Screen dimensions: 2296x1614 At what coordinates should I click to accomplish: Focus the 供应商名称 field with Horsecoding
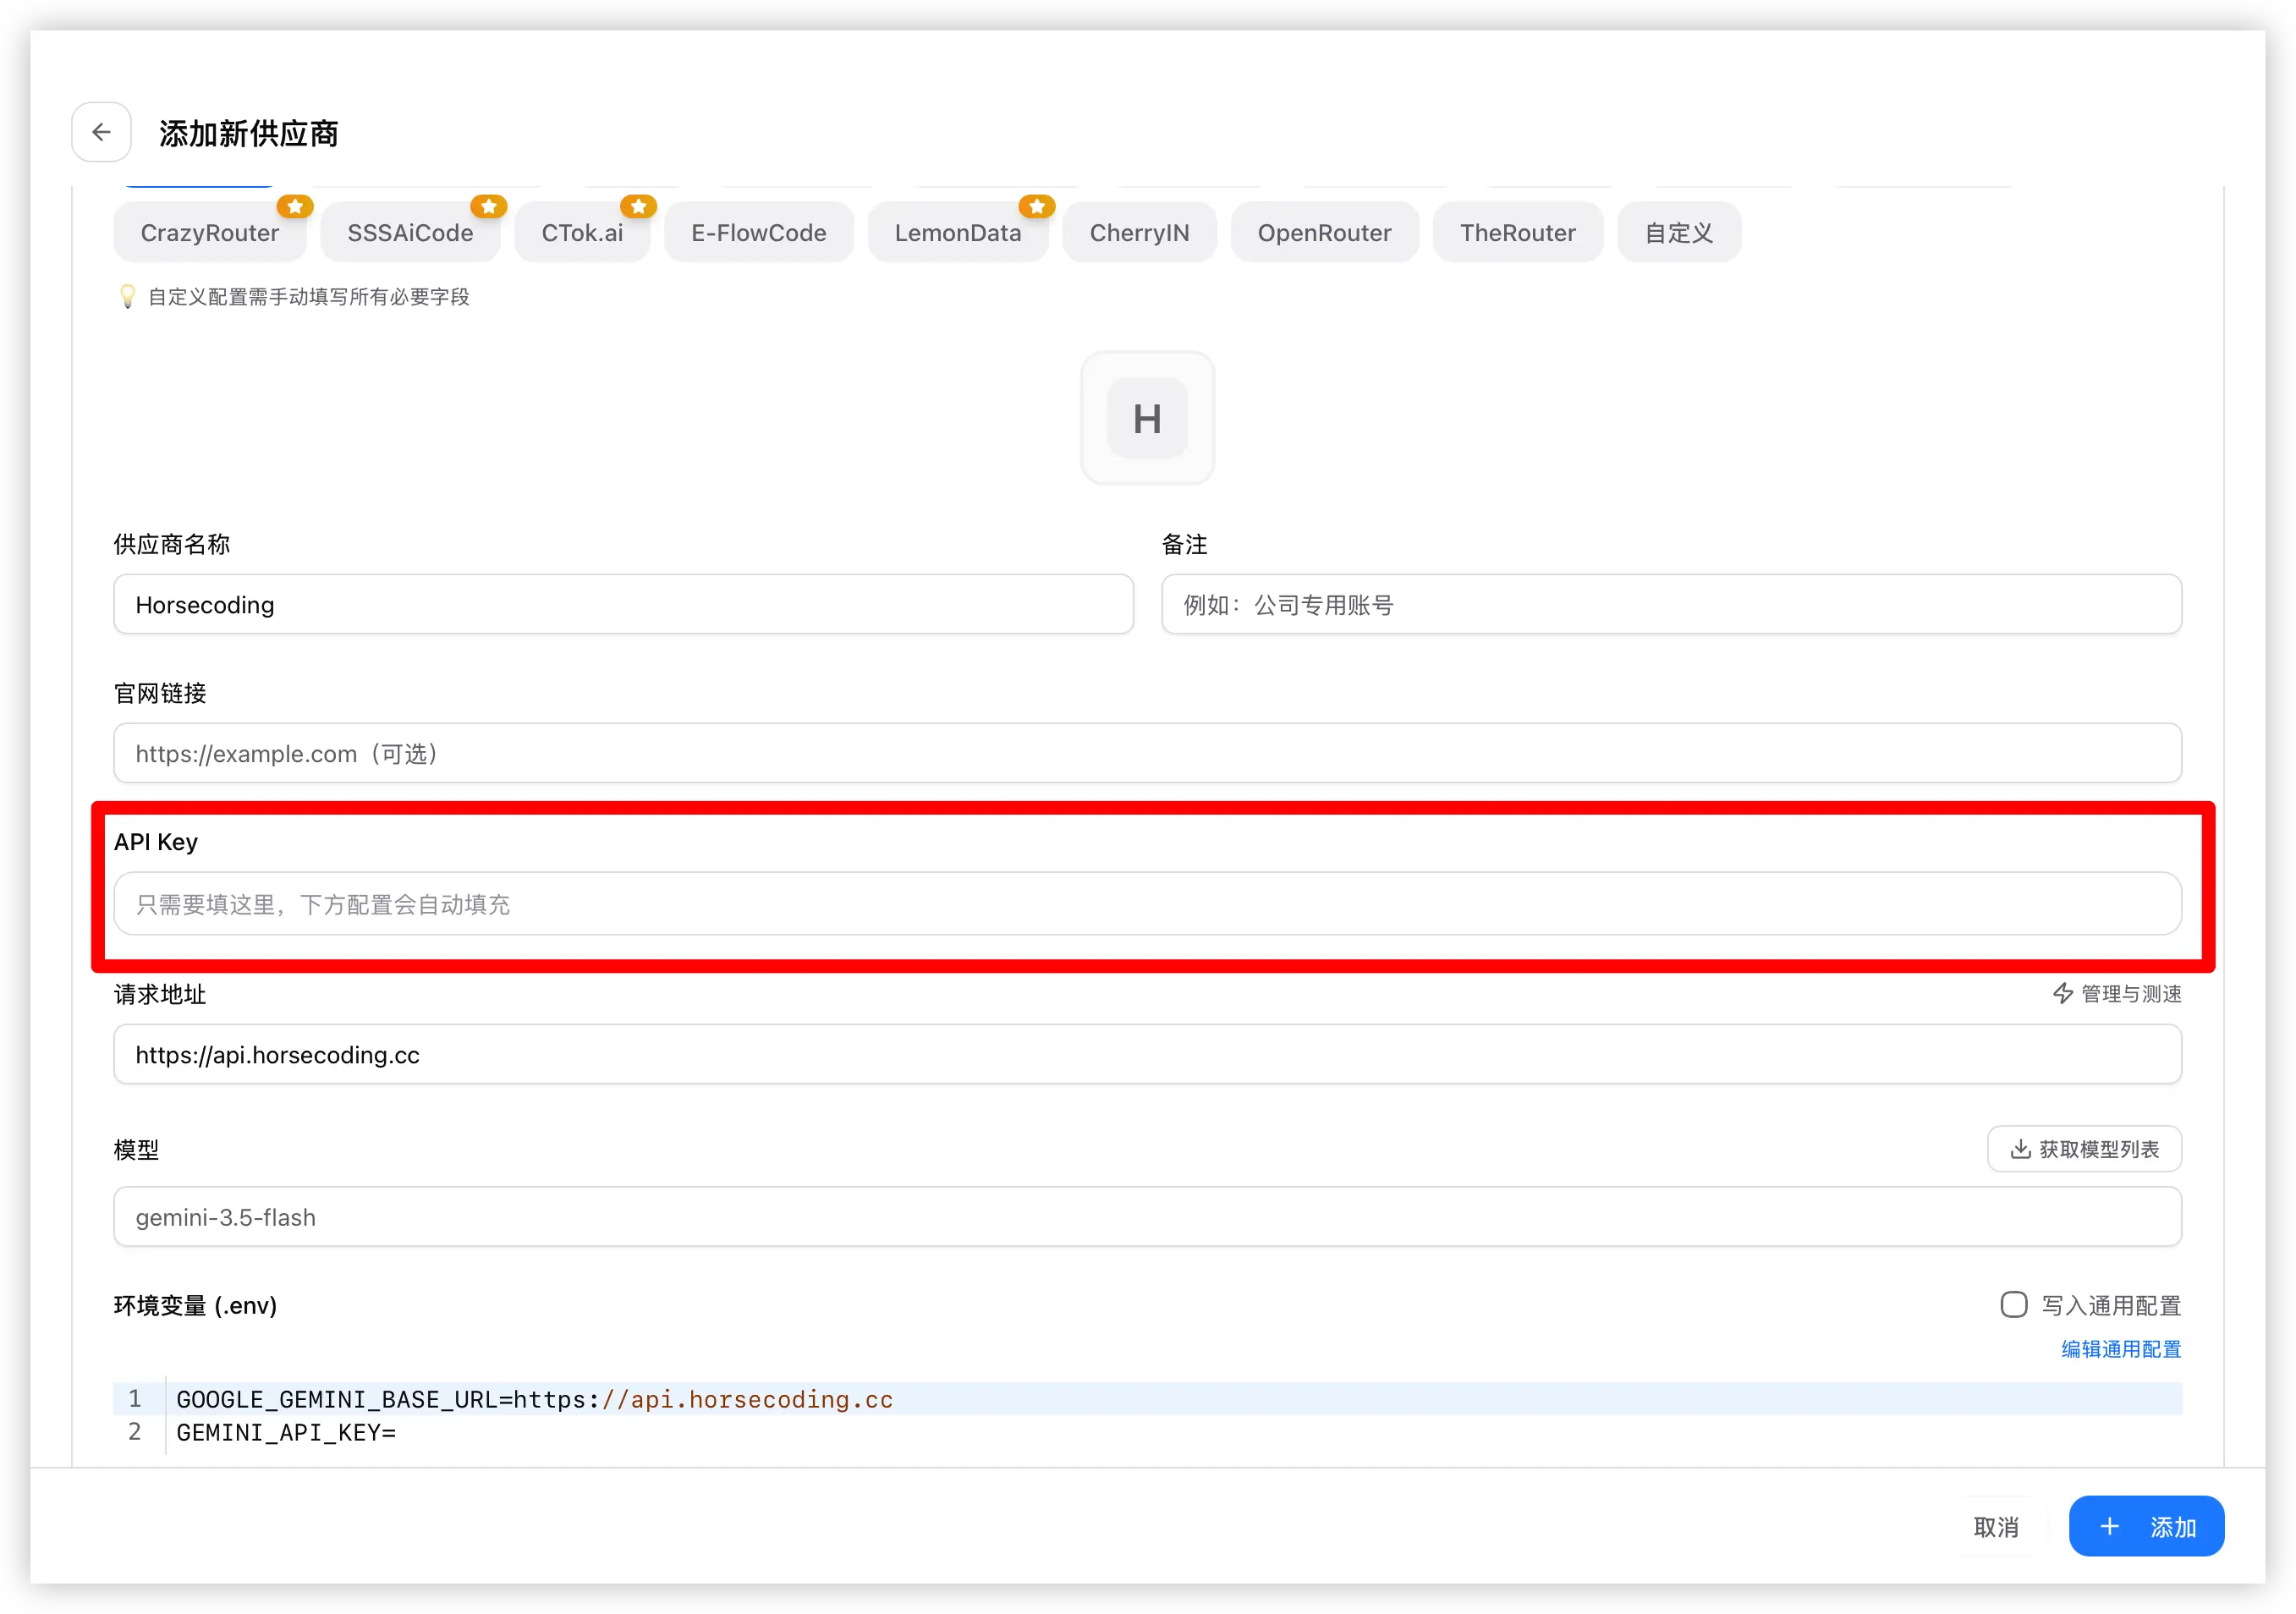[x=624, y=604]
